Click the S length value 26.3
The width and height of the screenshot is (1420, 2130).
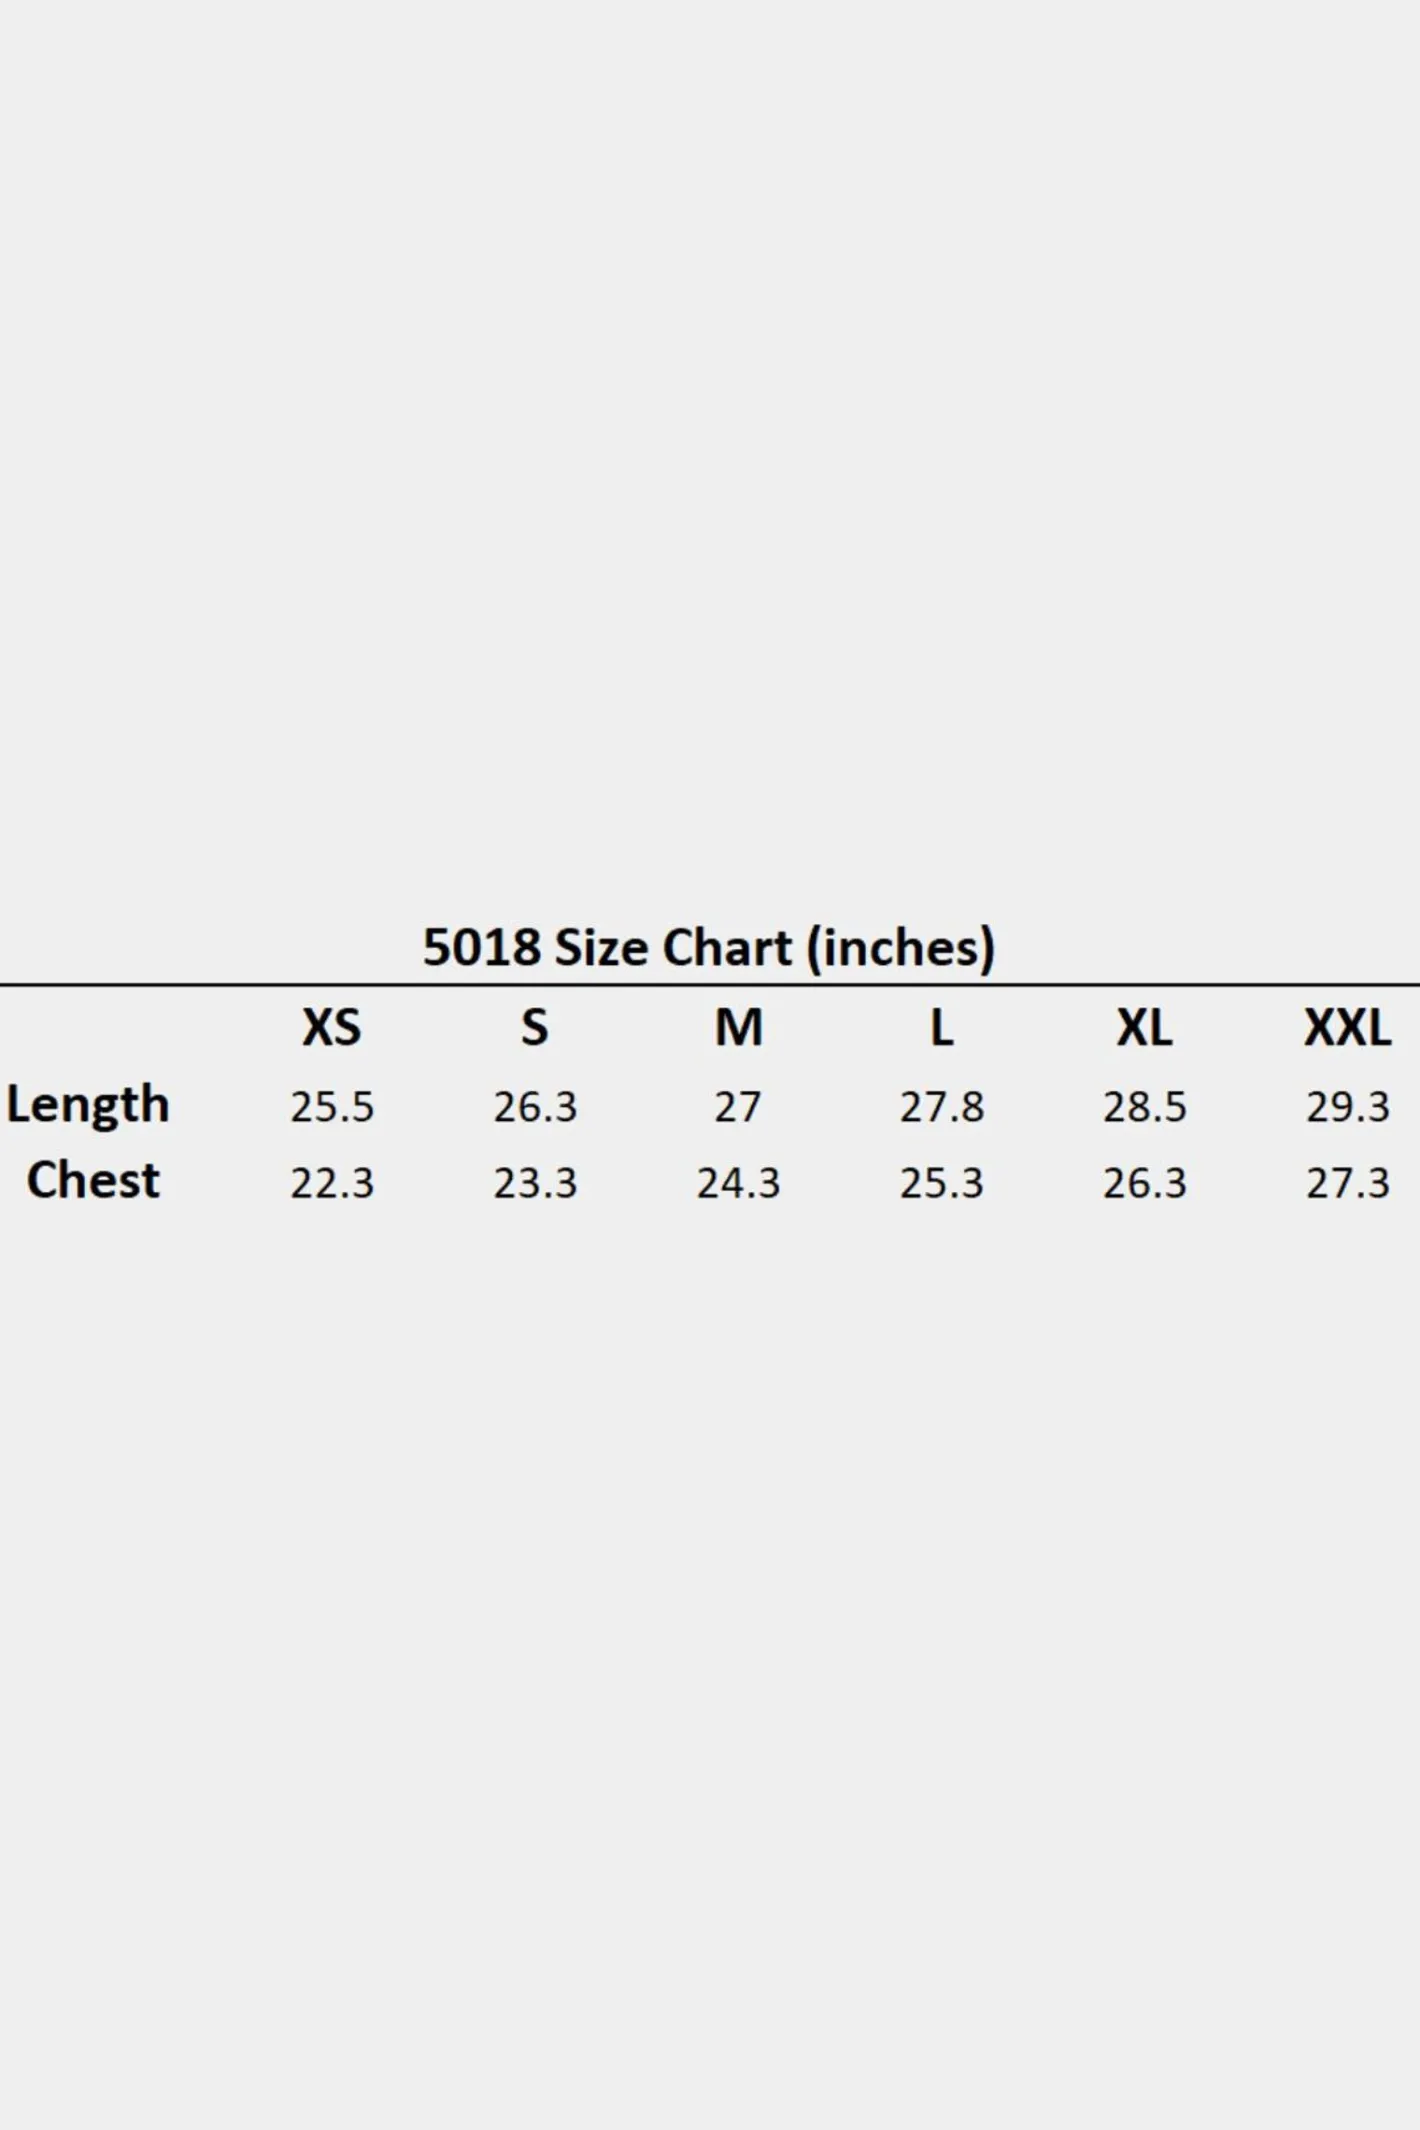(x=535, y=1107)
